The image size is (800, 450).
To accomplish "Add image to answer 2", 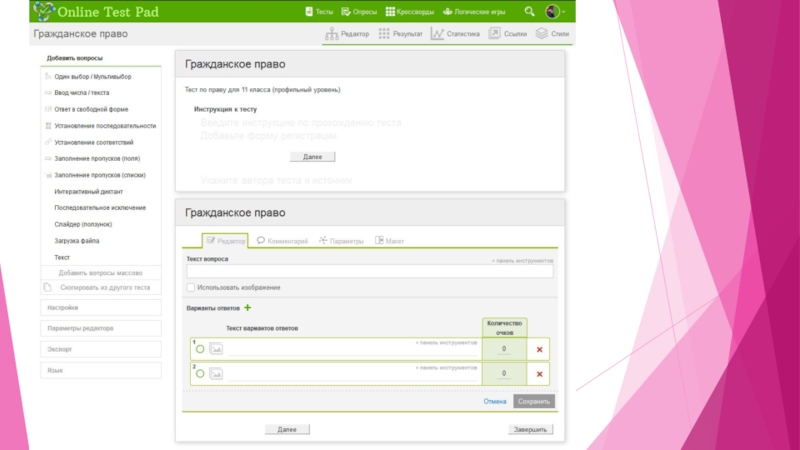I will 216,374.
